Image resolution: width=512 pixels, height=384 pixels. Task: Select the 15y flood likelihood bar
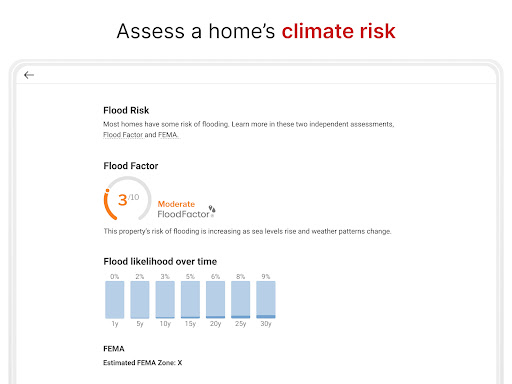190,300
